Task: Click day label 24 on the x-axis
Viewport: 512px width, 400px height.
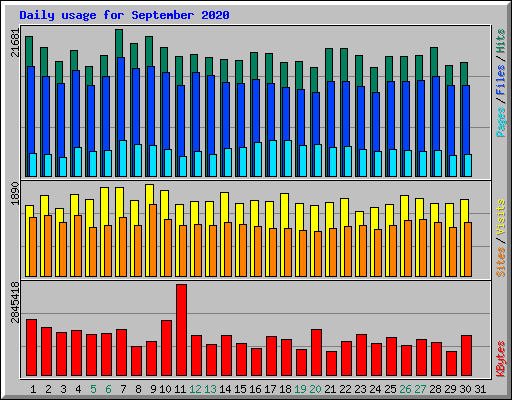Action: tap(375, 389)
